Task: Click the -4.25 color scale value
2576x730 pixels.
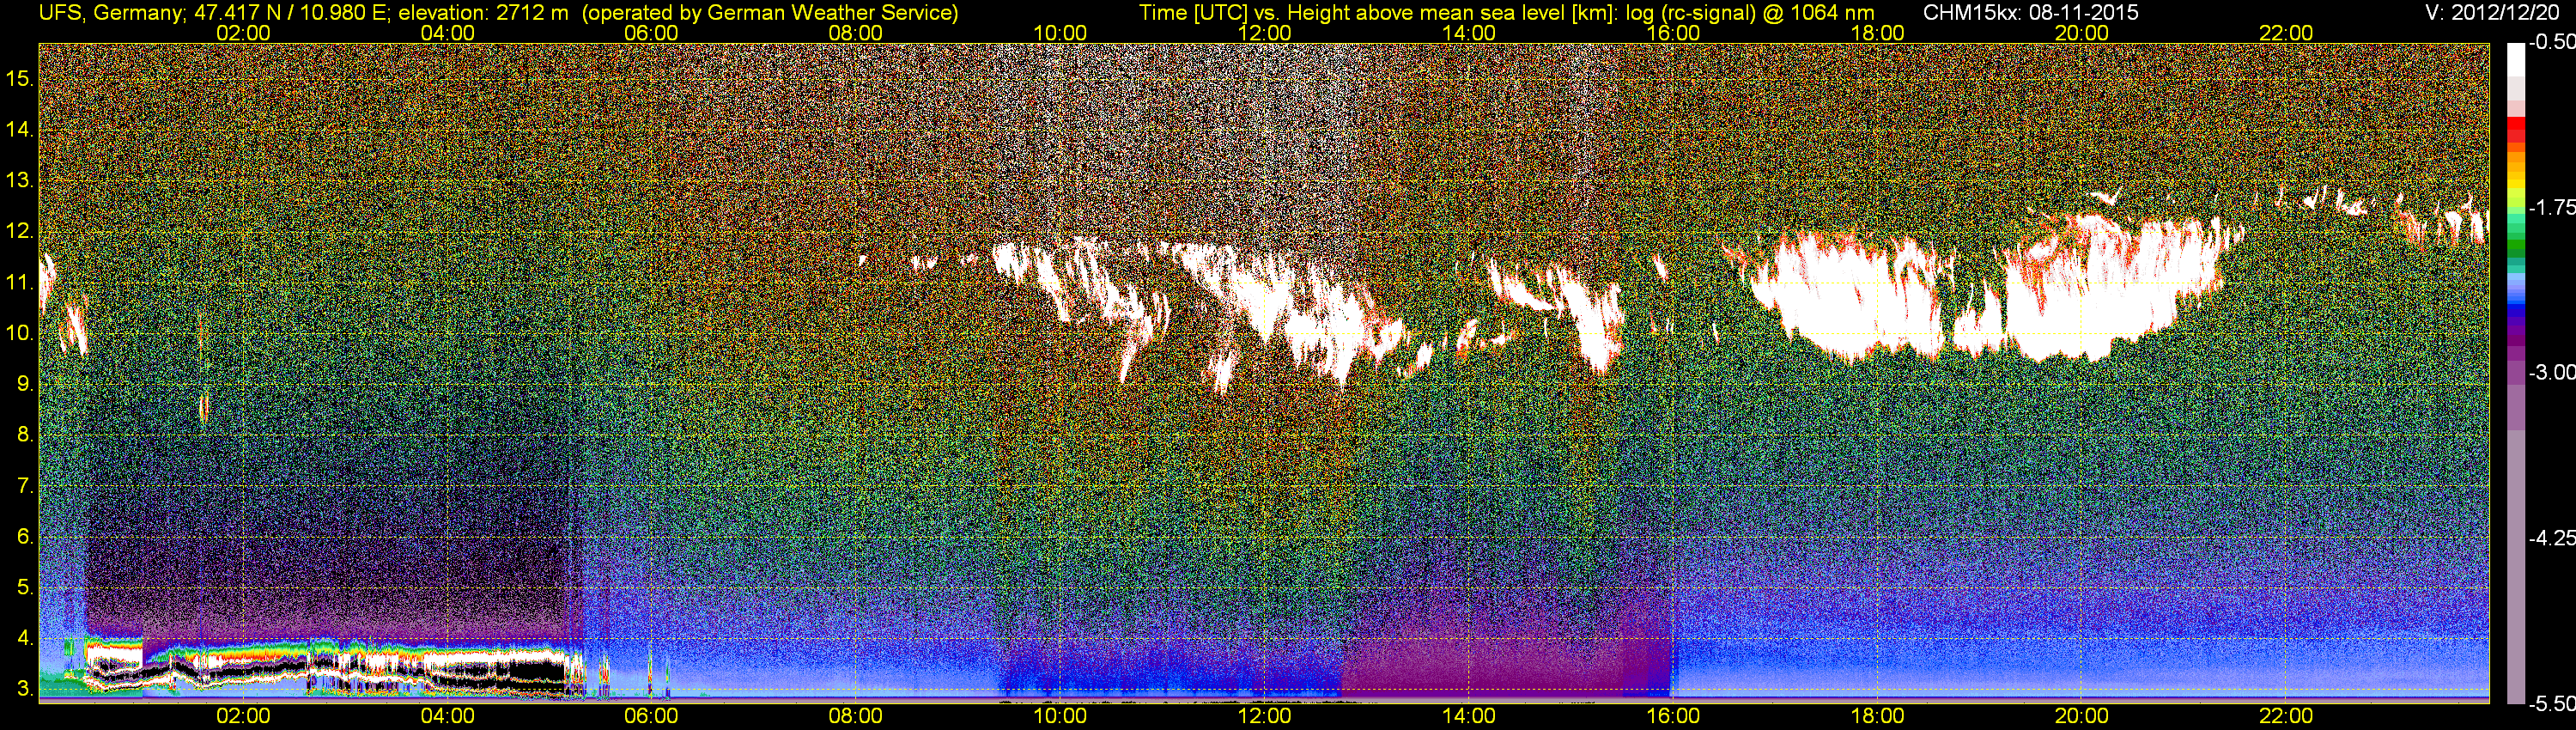Action: click(2551, 538)
